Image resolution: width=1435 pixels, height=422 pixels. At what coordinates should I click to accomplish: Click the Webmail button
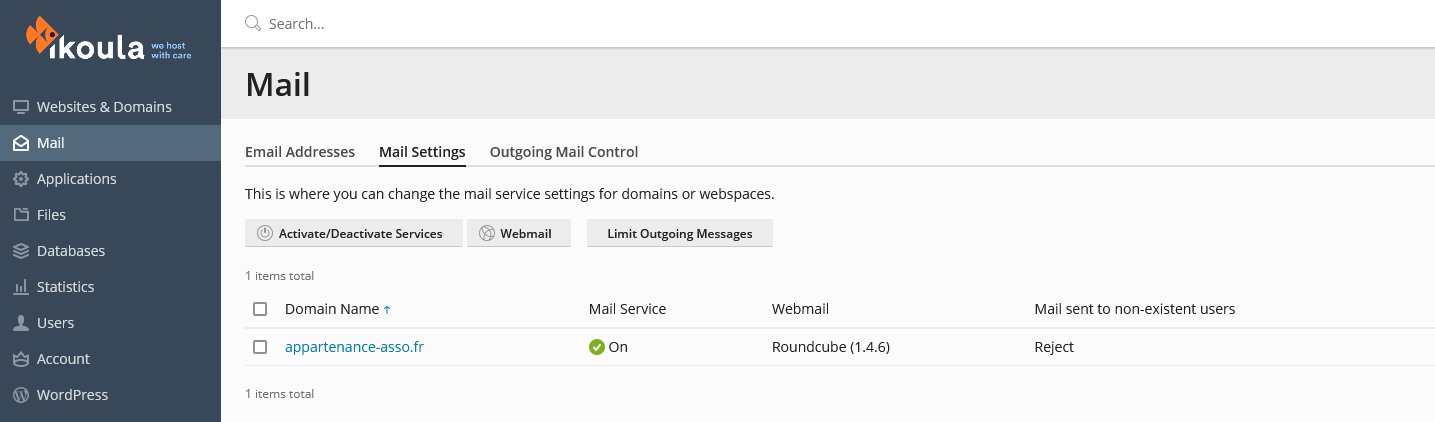coord(519,233)
